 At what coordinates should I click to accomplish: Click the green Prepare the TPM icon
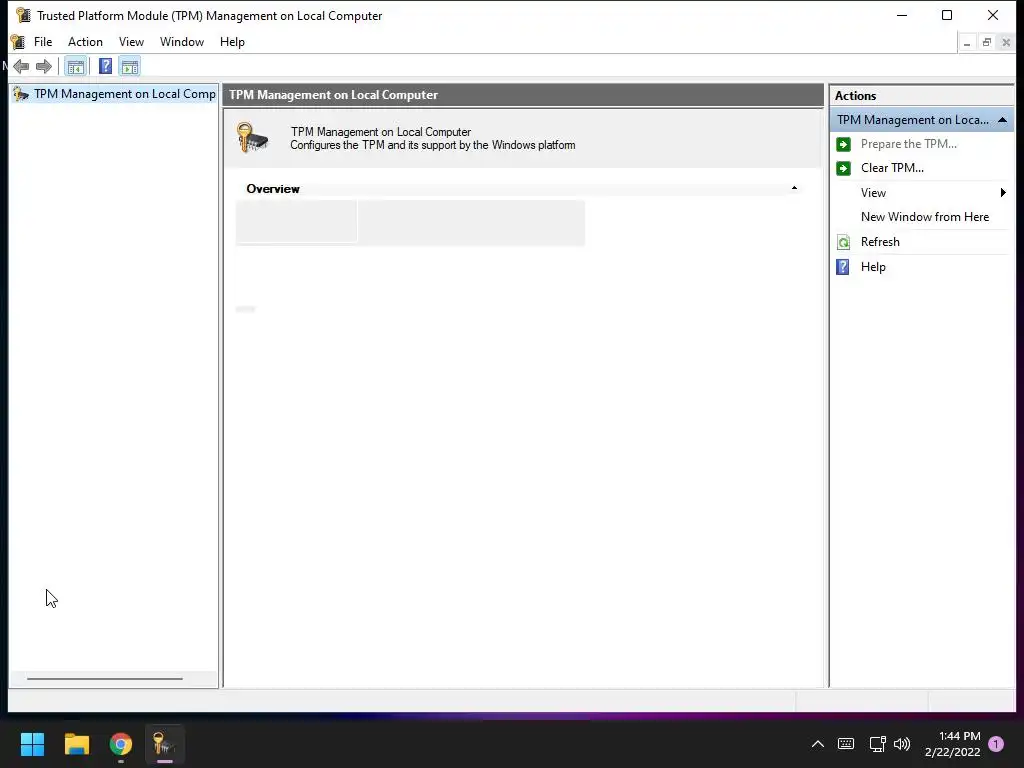(844, 144)
